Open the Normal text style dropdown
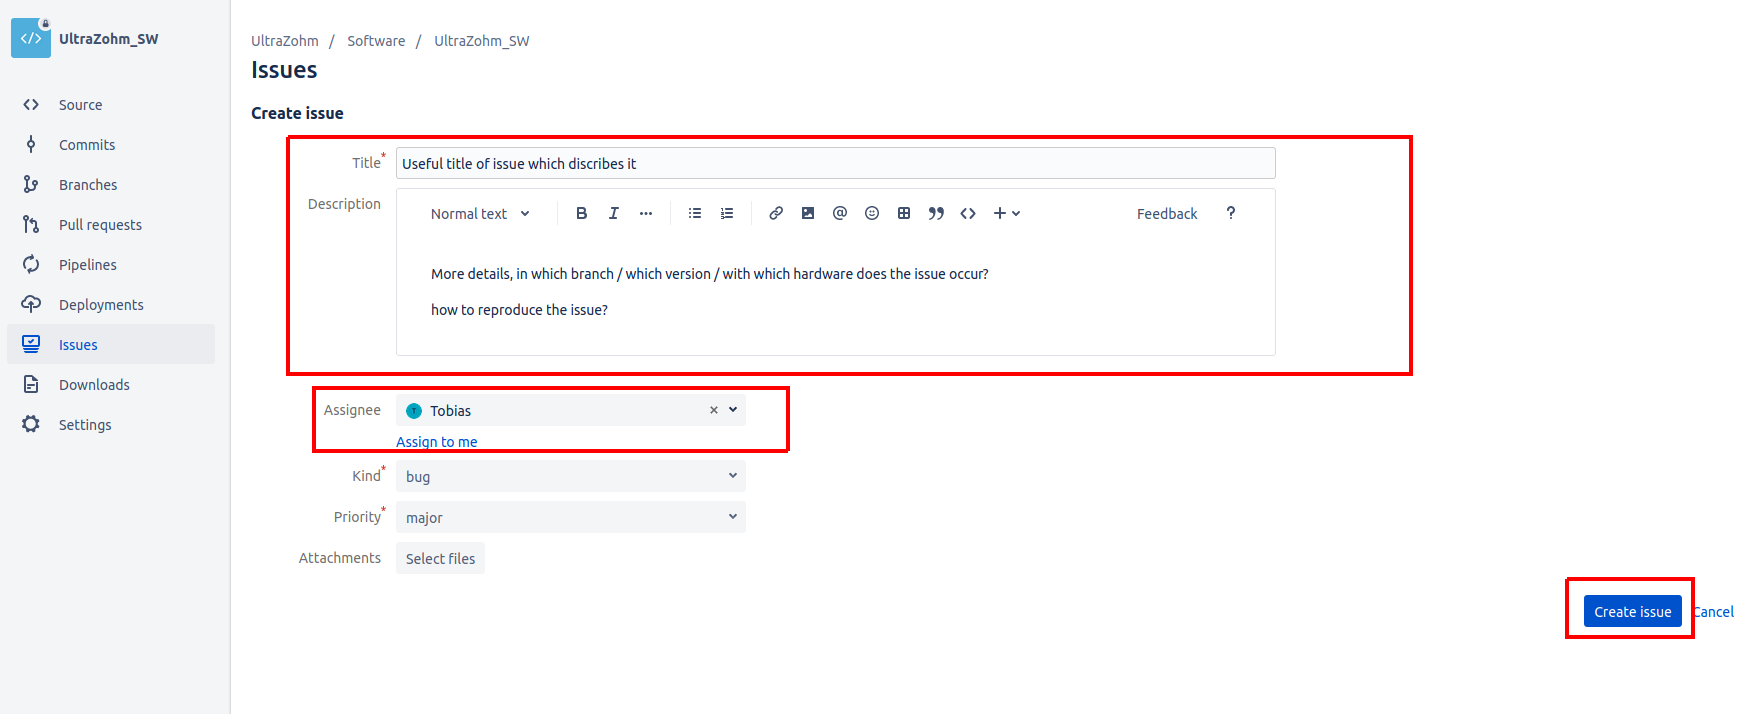The image size is (1753, 714). tap(480, 214)
